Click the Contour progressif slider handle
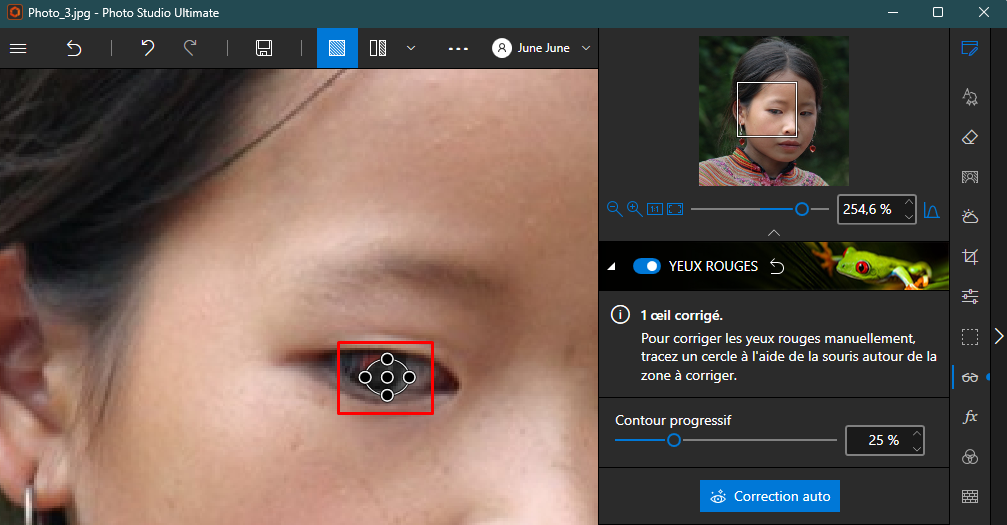Screen dimensions: 1007x525 tap(674, 440)
